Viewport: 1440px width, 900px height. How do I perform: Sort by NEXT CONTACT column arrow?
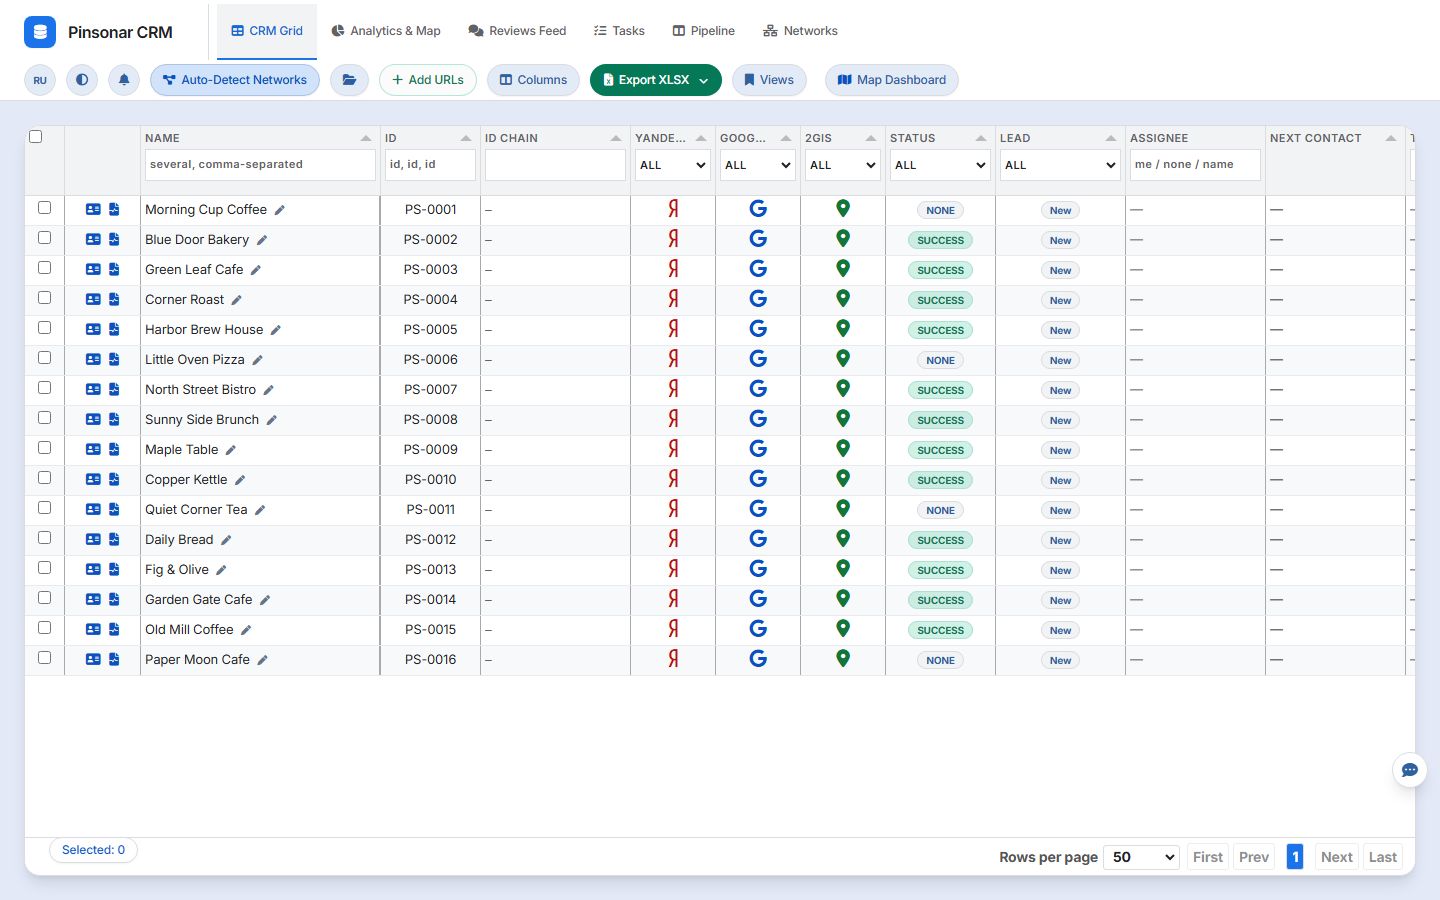1391,138
